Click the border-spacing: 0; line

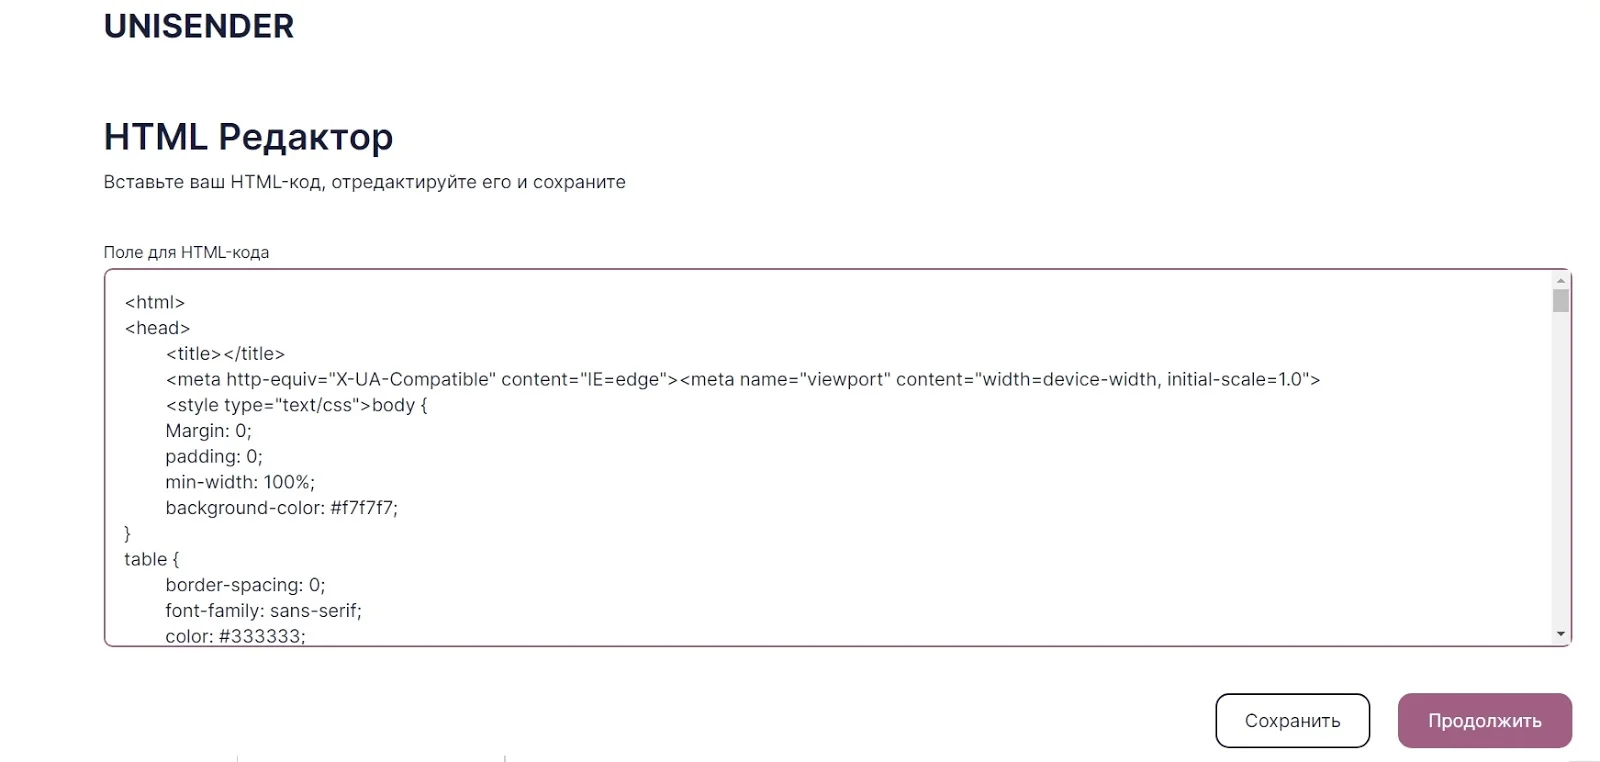[x=245, y=585]
